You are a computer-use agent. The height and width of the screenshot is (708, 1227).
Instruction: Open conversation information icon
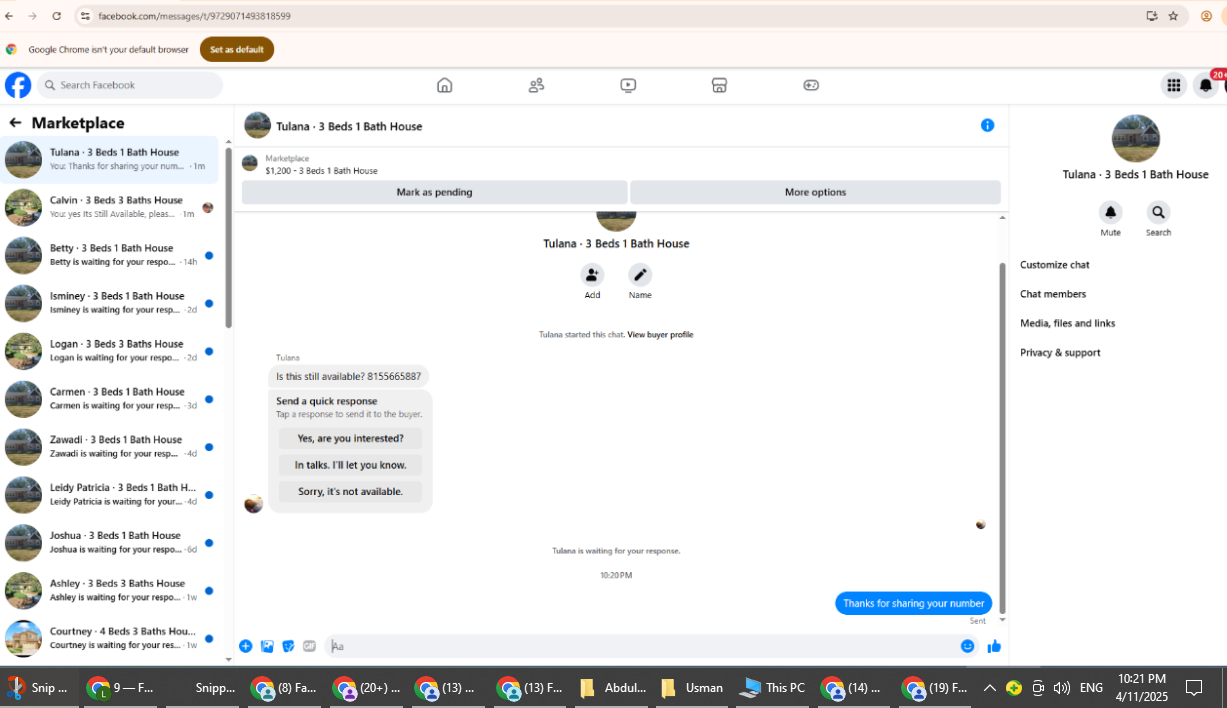point(987,125)
